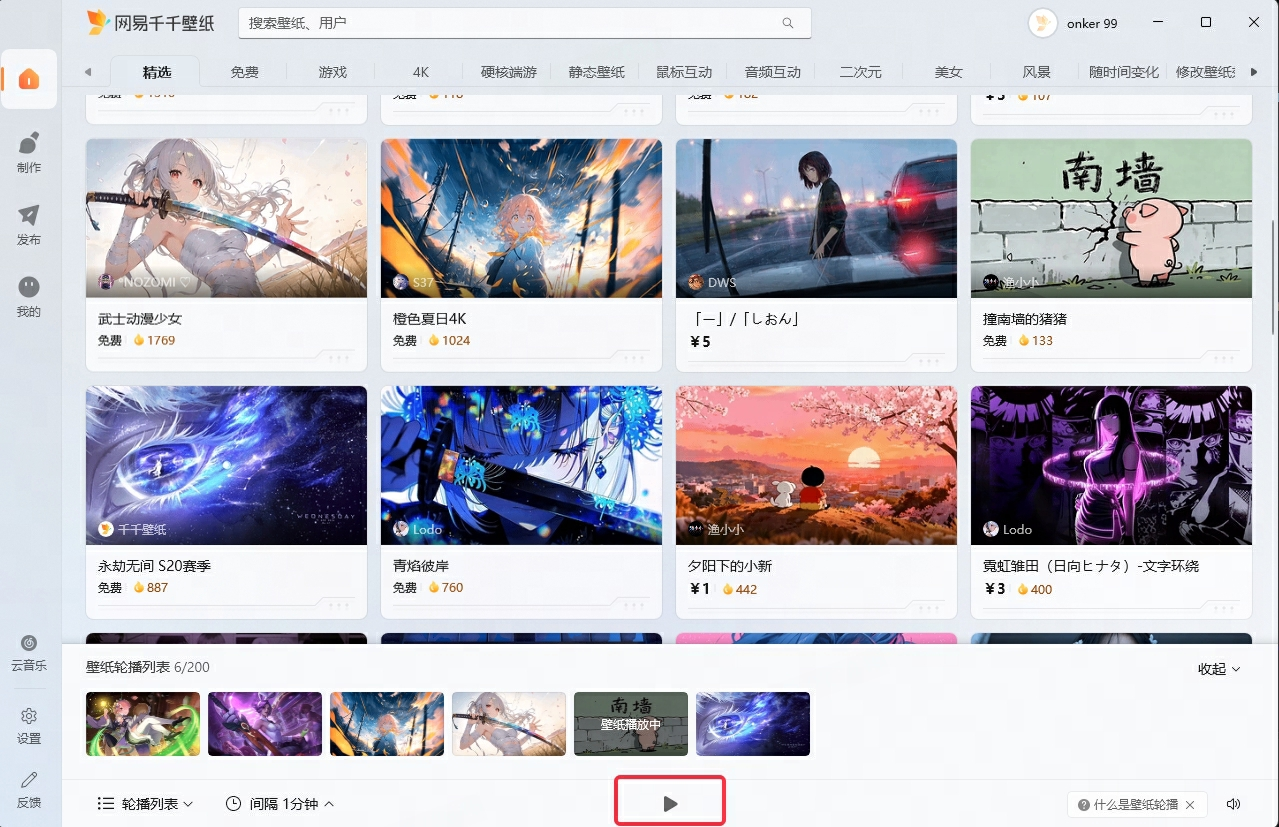Screen dimensions: 1279x827
Task: Open 设置 from the sidebar
Action: tap(29, 726)
